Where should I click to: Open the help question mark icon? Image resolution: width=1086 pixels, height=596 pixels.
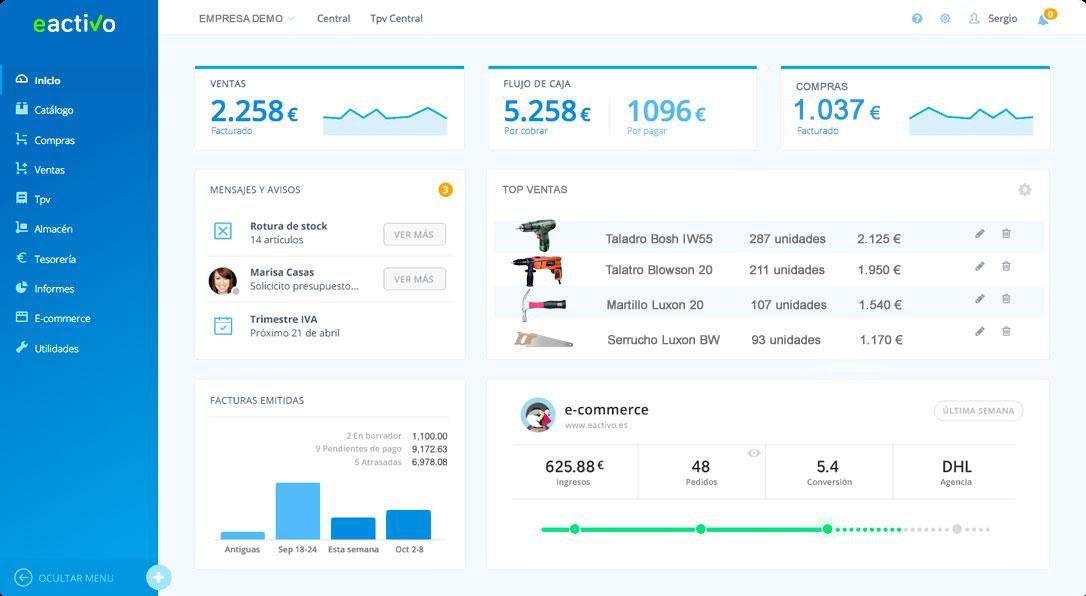coord(917,19)
